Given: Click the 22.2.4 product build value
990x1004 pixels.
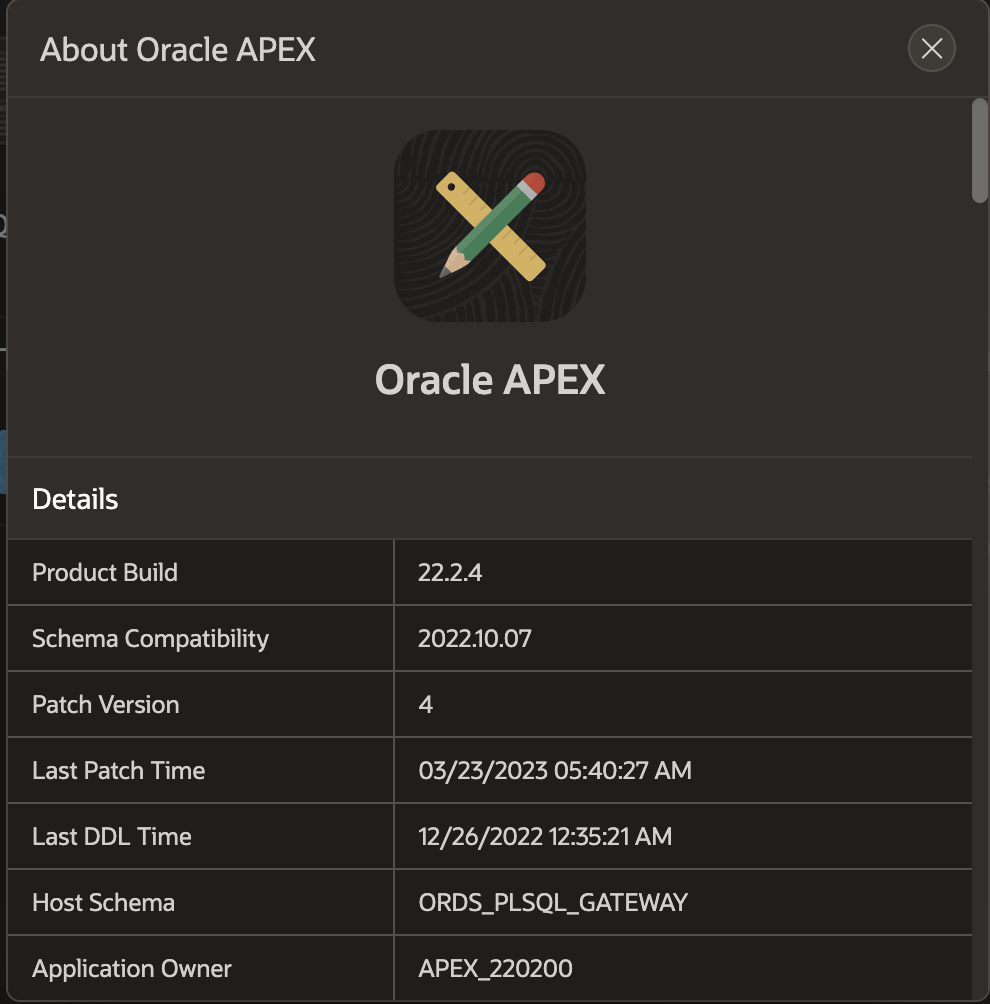Looking at the screenshot, I should click(450, 572).
